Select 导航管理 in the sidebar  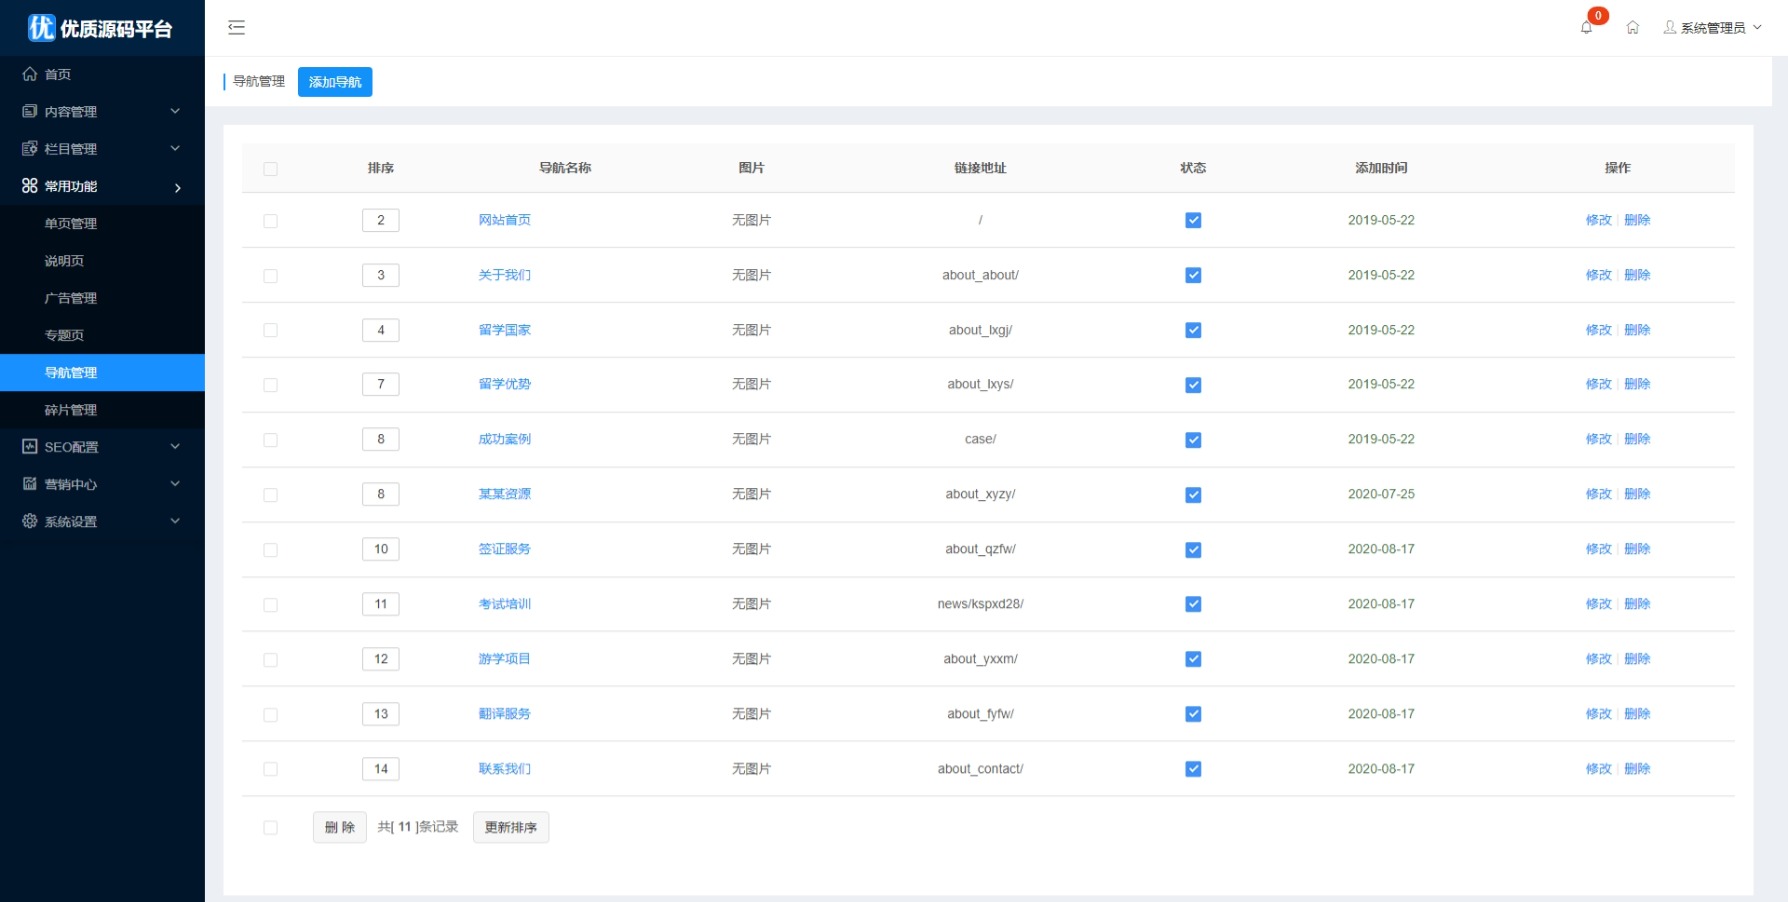(x=102, y=373)
